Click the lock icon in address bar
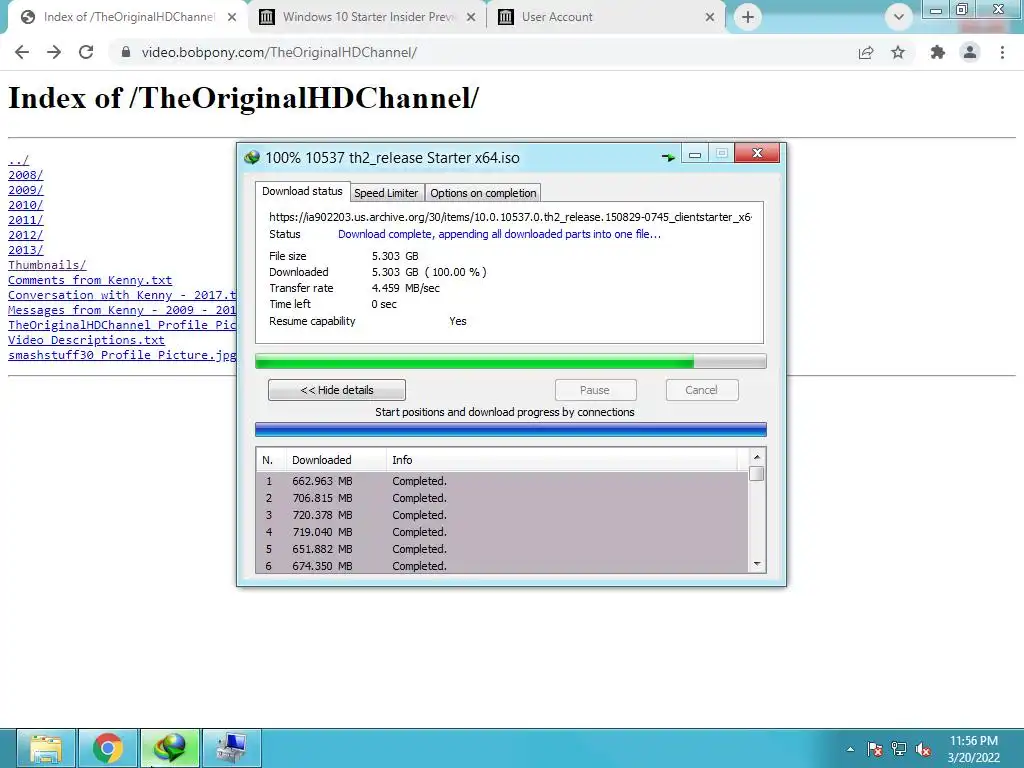This screenshot has width=1024, height=768. tap(126, 52)
